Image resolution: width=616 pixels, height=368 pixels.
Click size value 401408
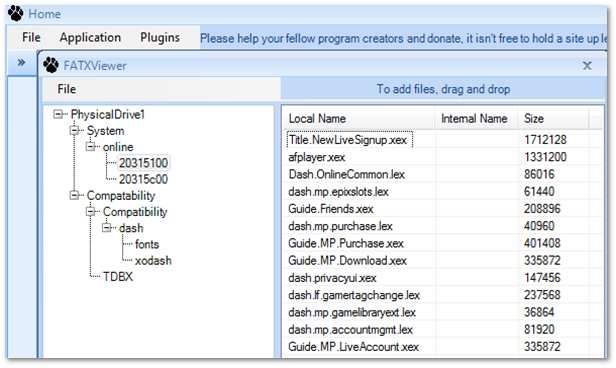(542, 244)
